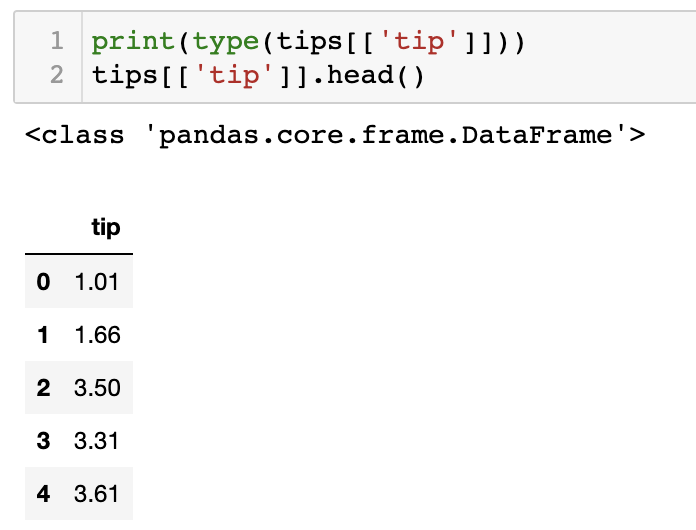Click the tips variable on line two
Image resolution: width=696 pixels, height=530 pixels.
124,75
